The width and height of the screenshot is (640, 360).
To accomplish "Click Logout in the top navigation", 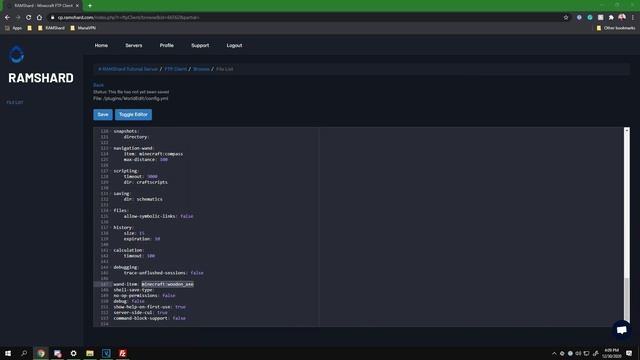I will (x=234, y=45).
